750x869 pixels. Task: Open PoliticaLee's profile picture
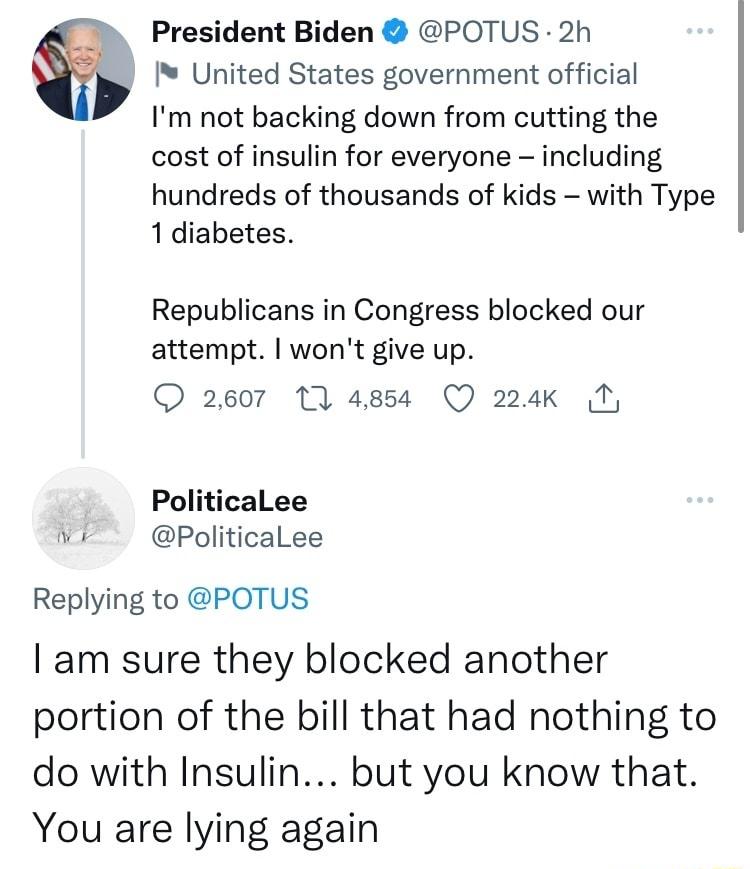pos(83,525)
